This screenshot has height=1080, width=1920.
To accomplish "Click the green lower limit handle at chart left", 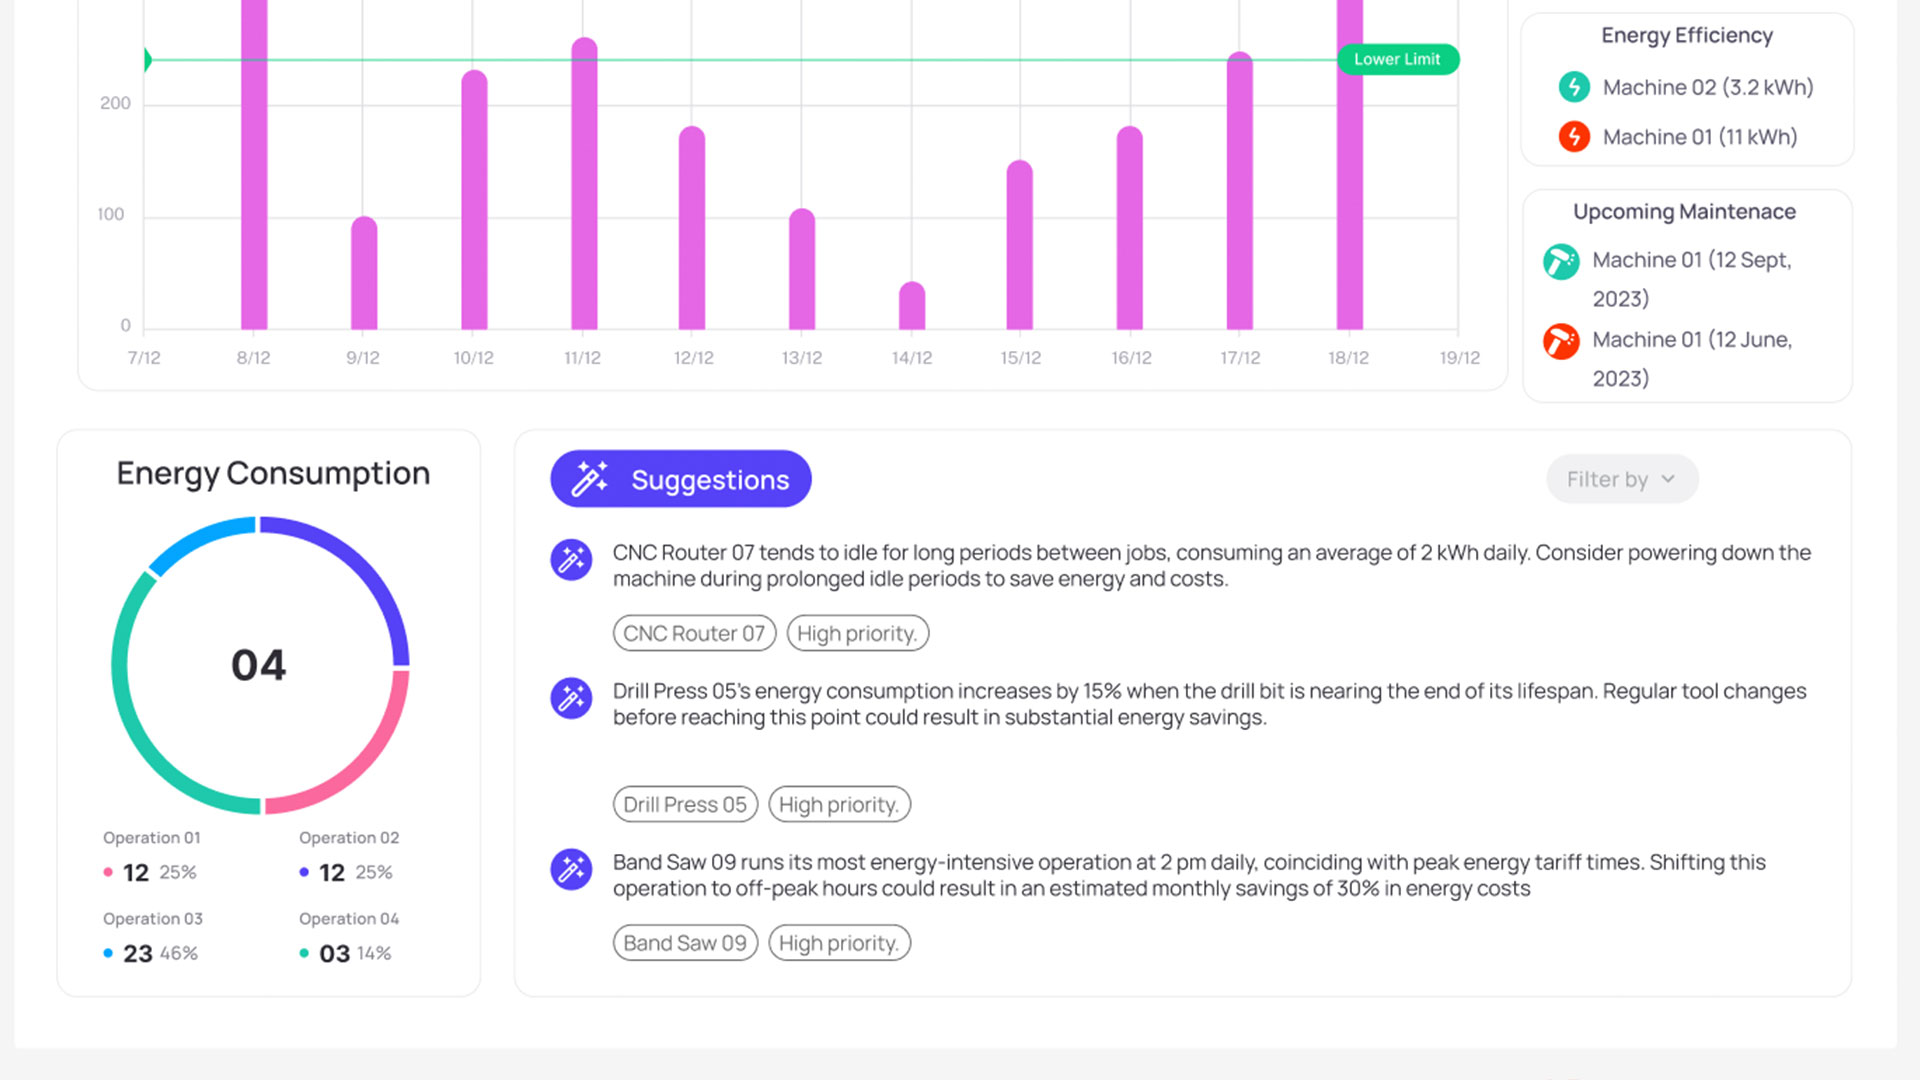I will [x=147, y=60].
